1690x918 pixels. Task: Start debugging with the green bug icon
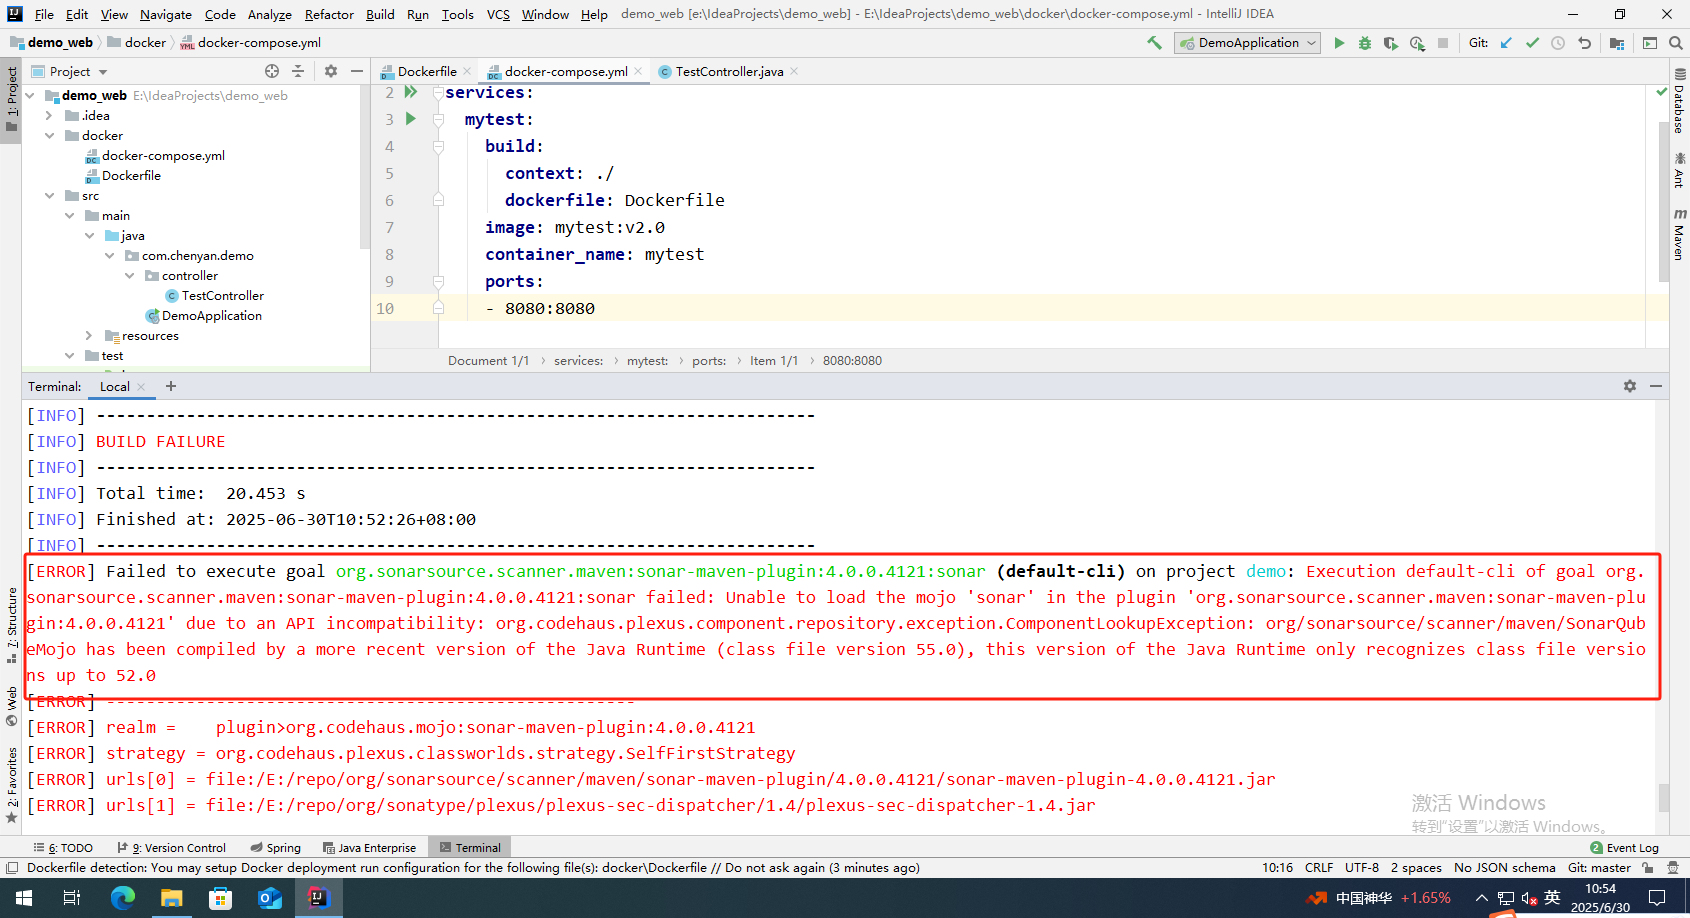click(1365, 43)
